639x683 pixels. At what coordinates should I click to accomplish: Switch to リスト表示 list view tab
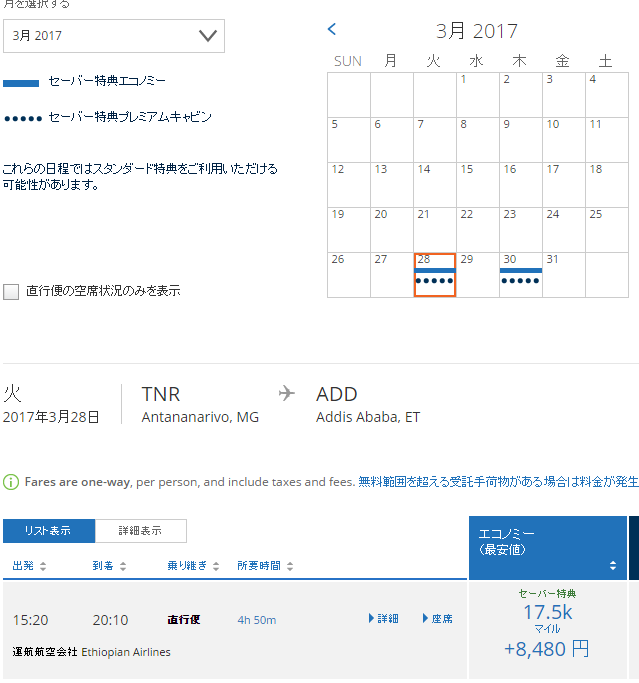49,531
